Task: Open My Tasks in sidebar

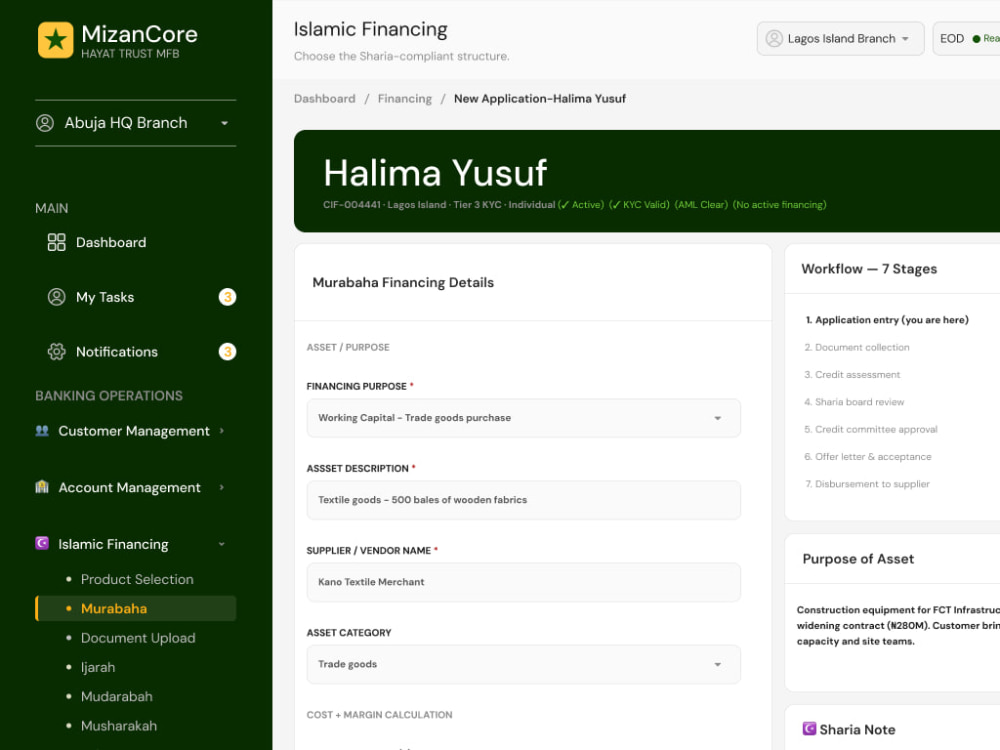Action: pyautogui.click(x=105, y=297)
